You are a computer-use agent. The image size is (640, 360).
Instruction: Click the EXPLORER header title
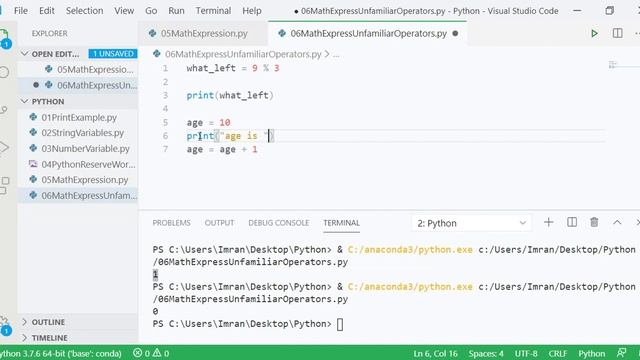(x=49, y=33)
